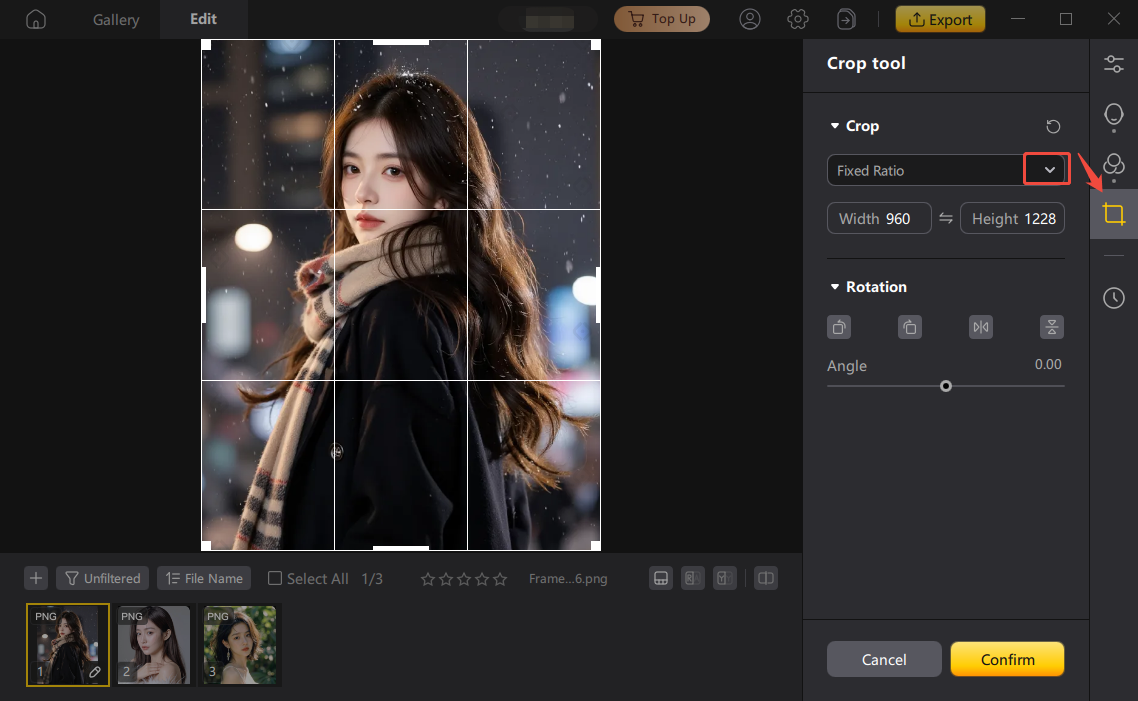
Task: Flip the image horizontally
Action: click(x=980, y=327)
